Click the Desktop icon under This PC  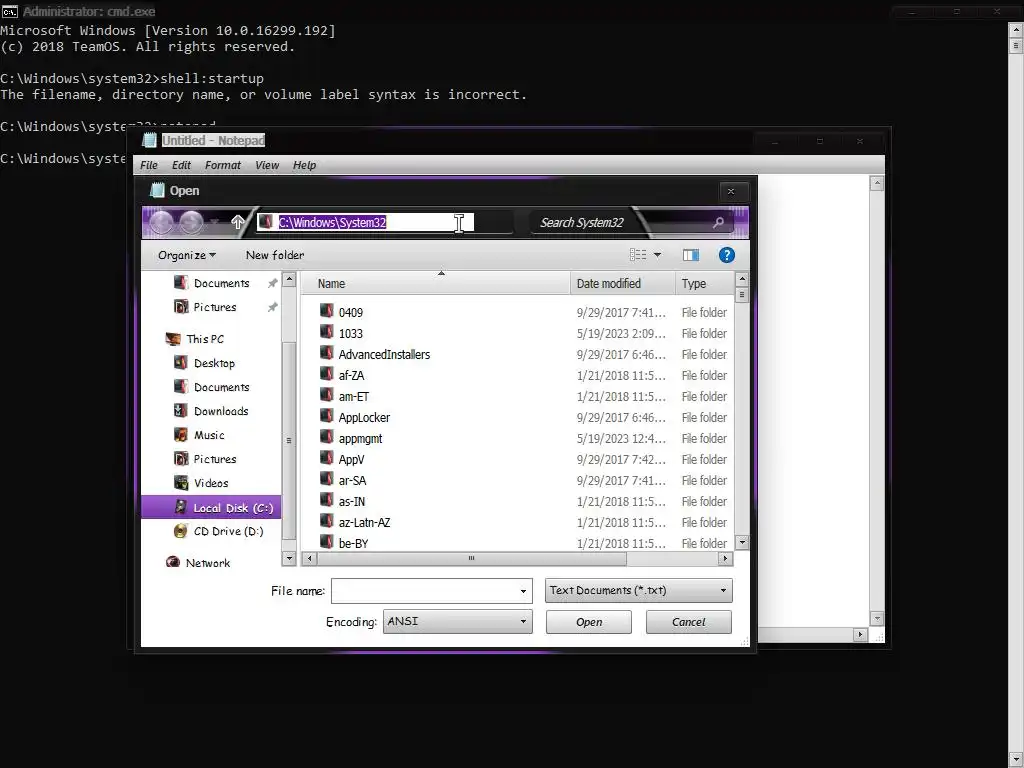click(181, 362)
